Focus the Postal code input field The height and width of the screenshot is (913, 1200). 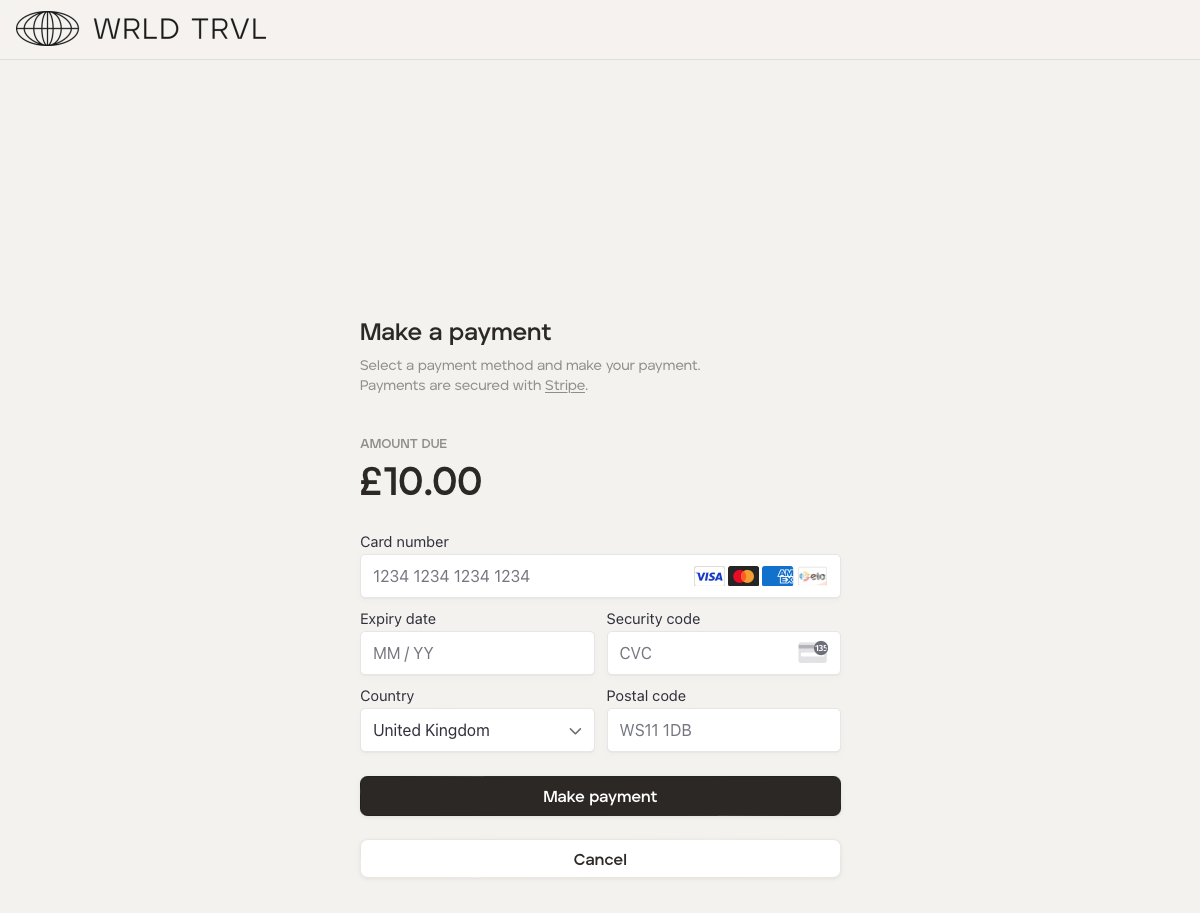coord(723,730)
